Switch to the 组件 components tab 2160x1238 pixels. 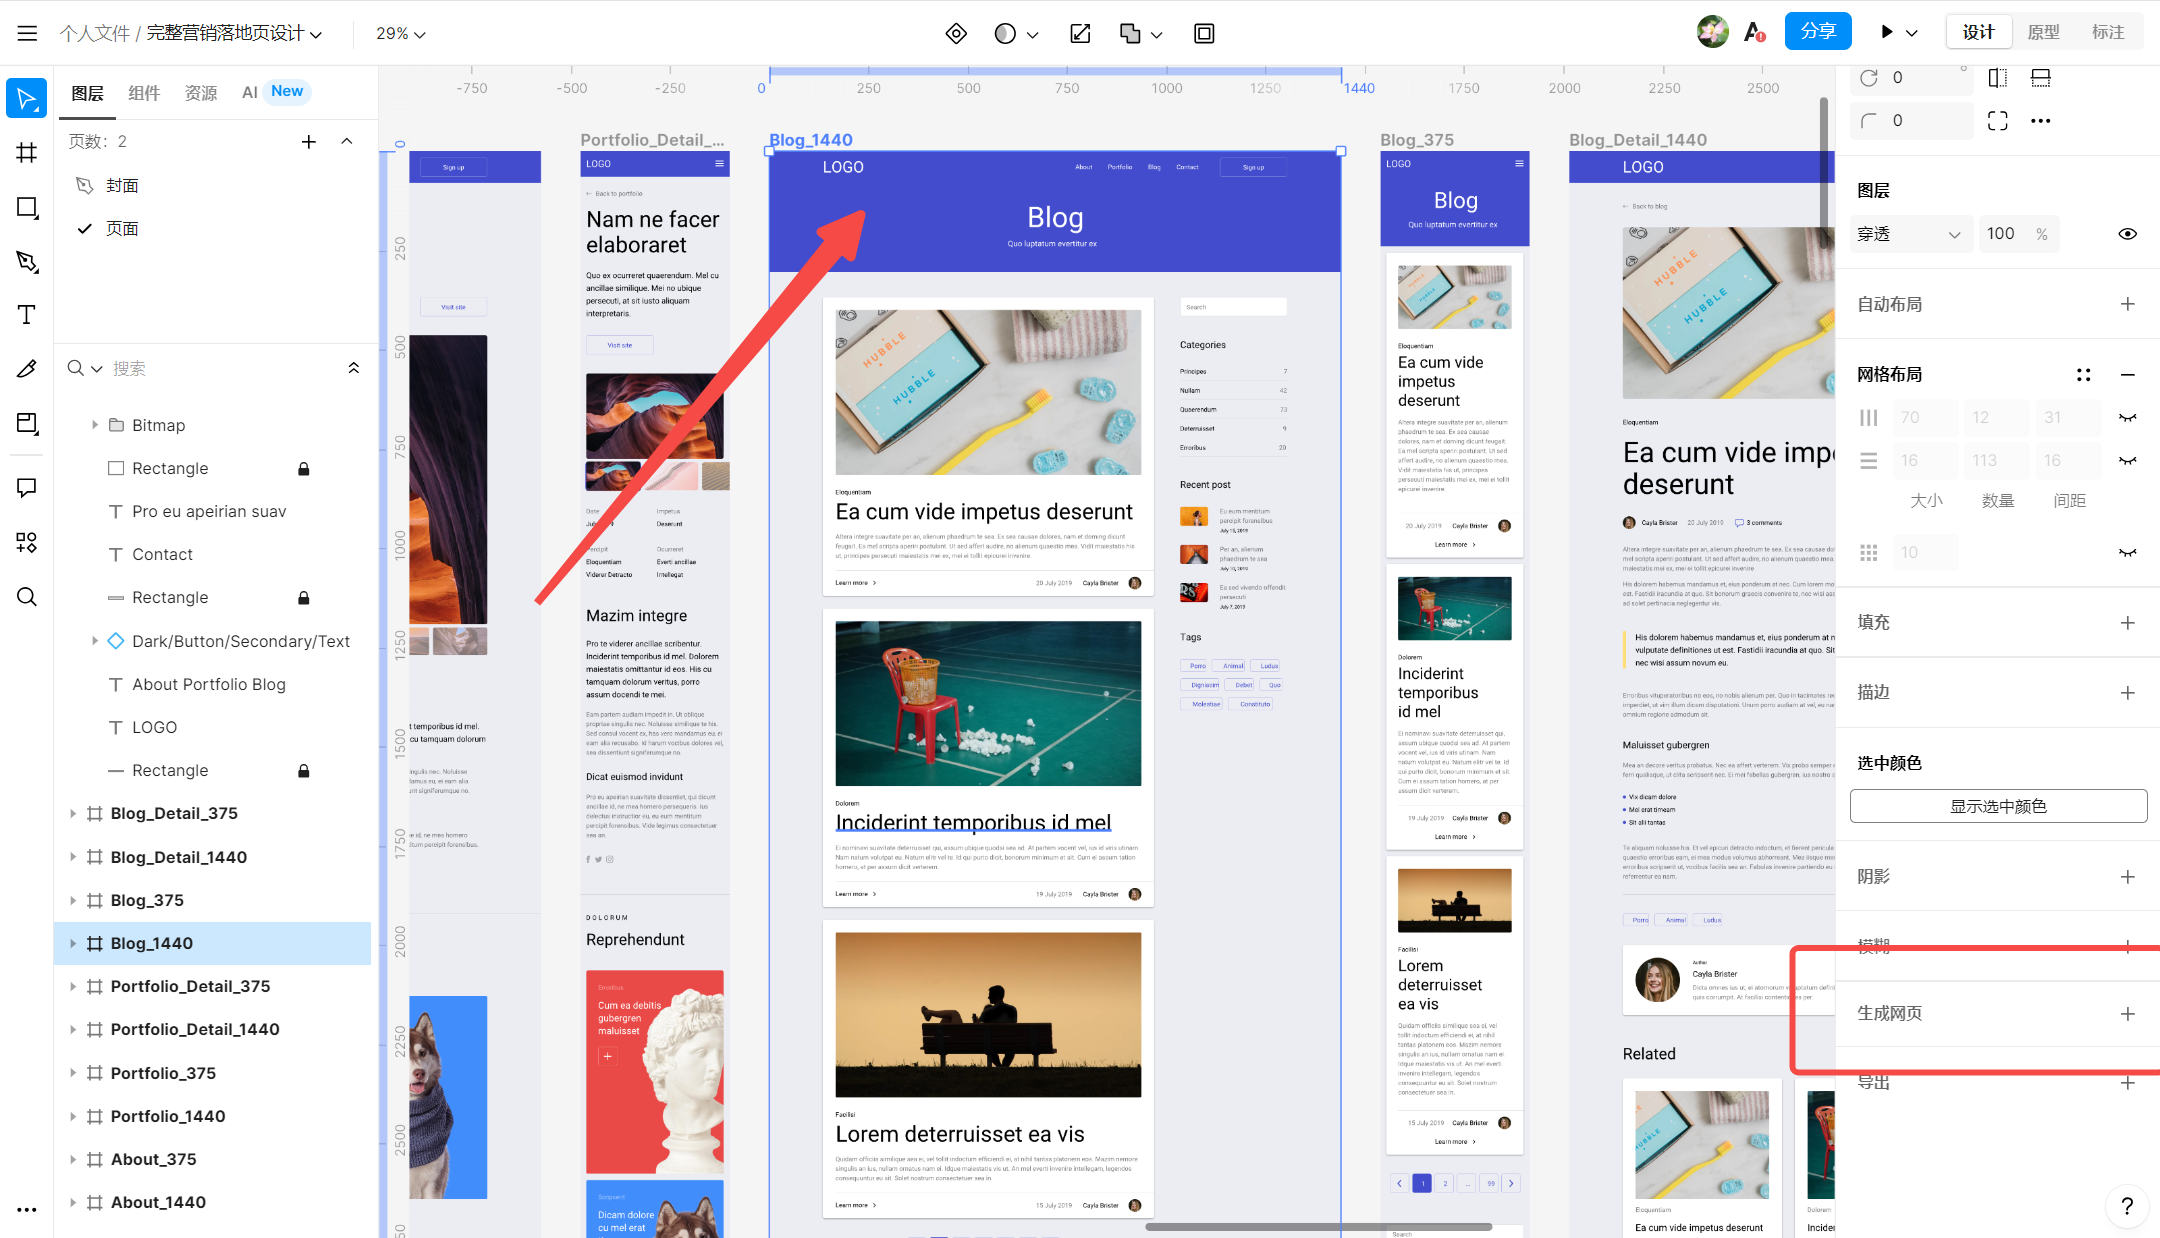pyautogui.click(x=144, y=92)
